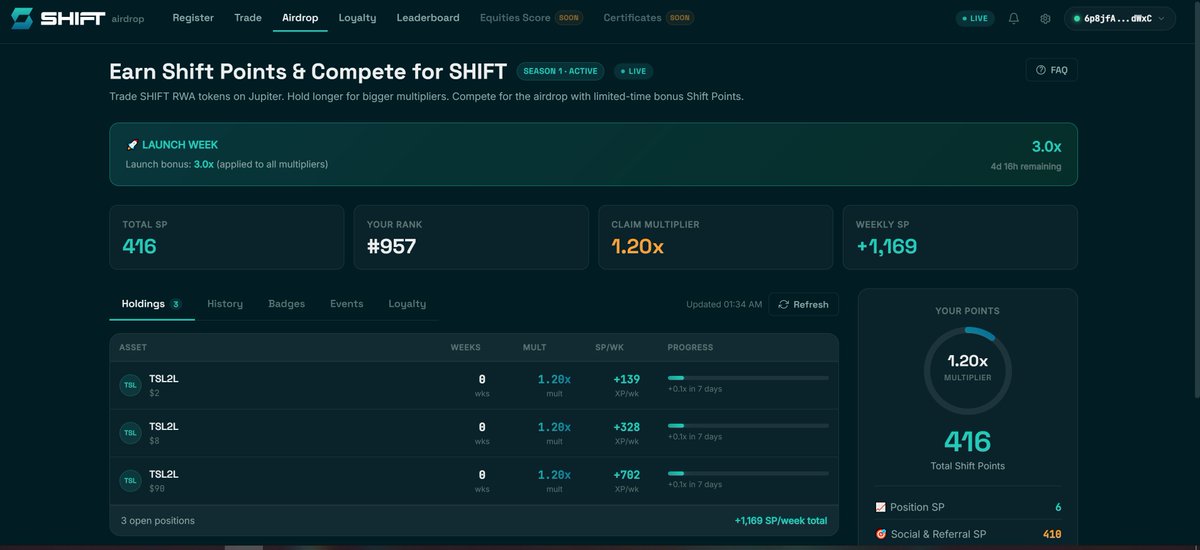Switch to the History tab
1200x550 pixels.
225,304
